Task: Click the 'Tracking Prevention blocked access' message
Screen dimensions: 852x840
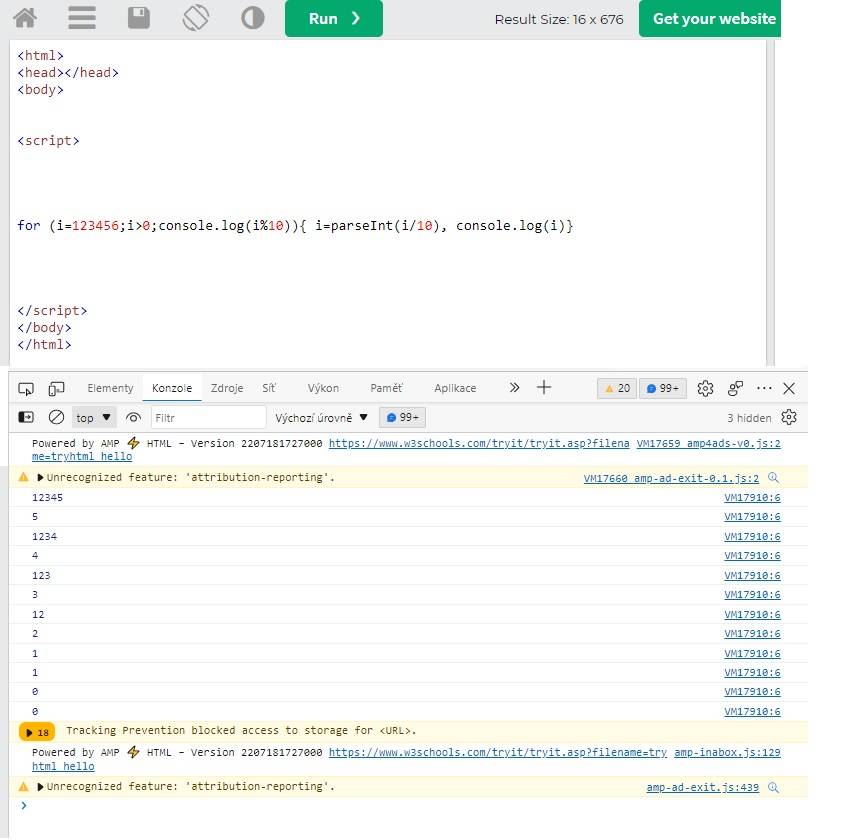Action: pos(241,731)
